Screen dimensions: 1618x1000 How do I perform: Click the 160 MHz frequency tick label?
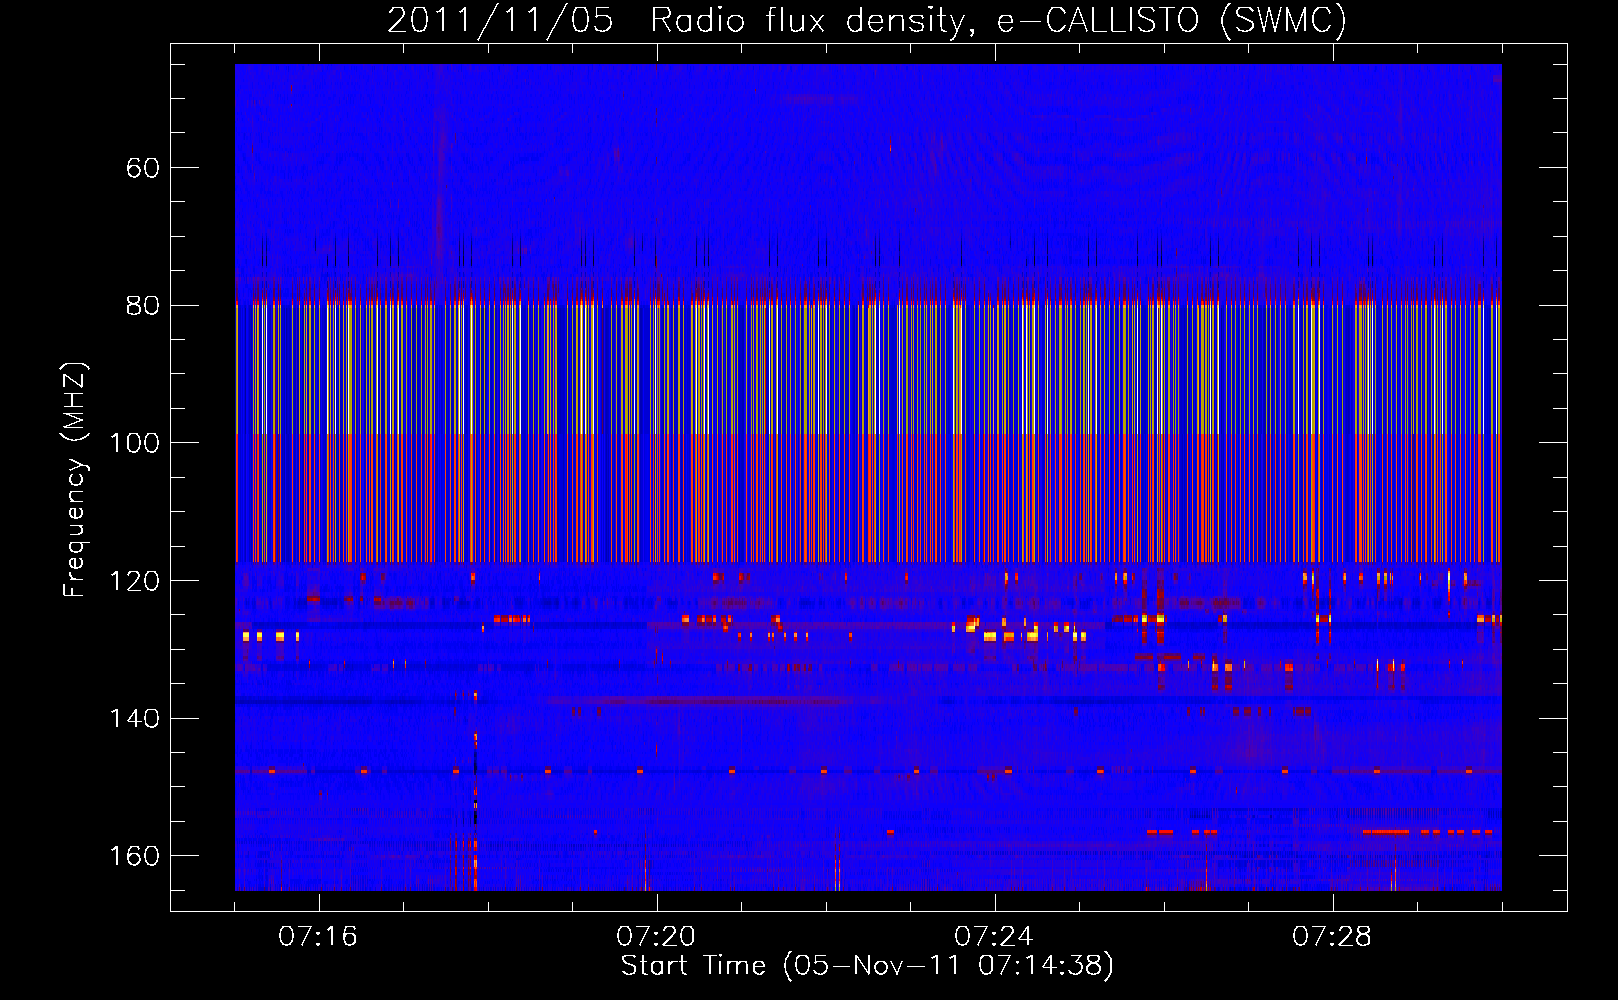pos(135,856)
